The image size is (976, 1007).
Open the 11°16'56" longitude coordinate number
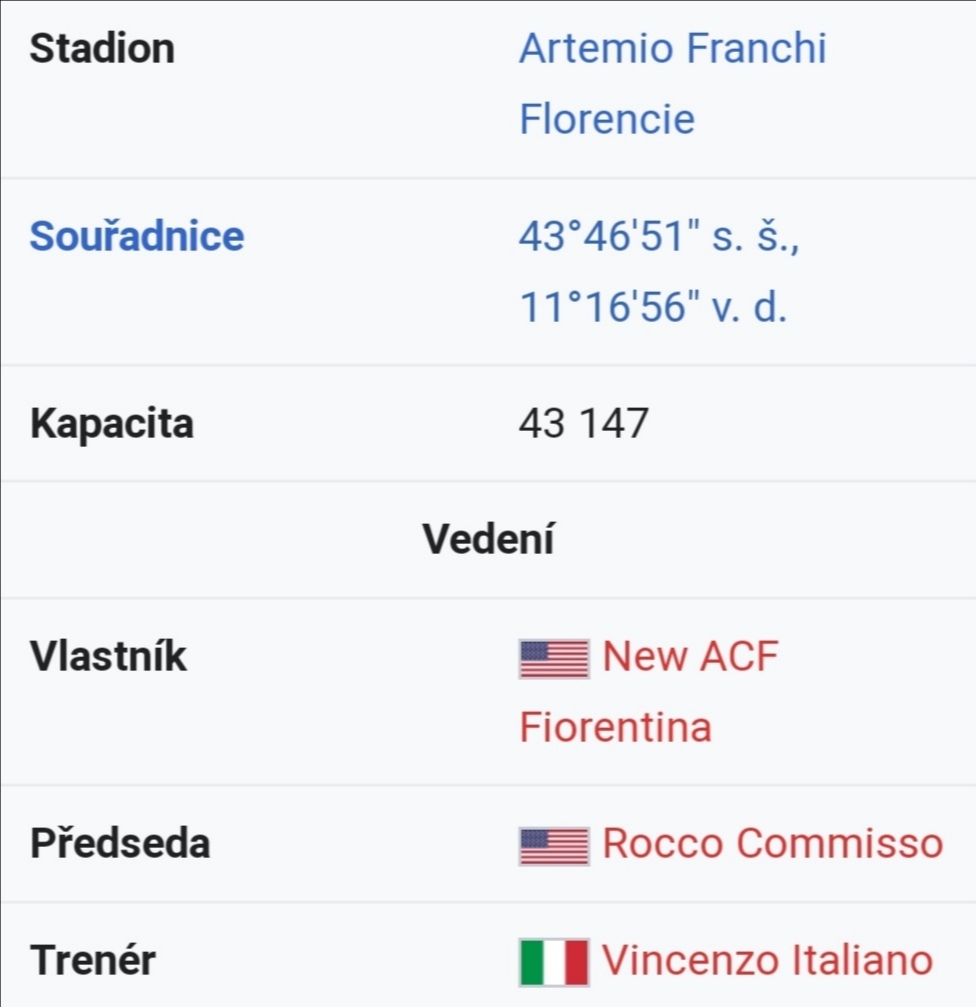point(610,307)
